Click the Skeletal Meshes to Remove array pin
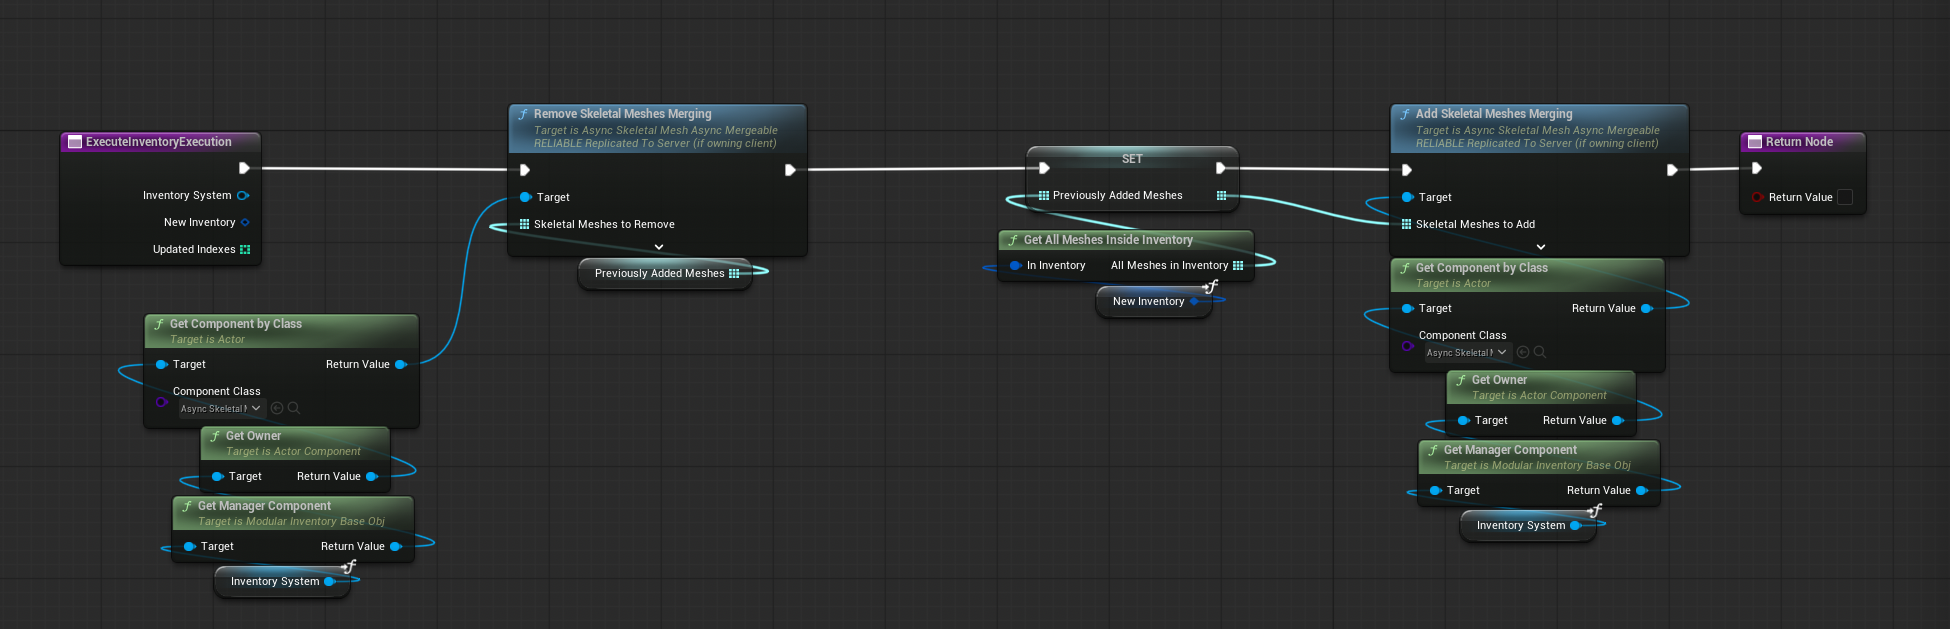The height and width of the screenshot is (629, 1950). click(524, 224)
